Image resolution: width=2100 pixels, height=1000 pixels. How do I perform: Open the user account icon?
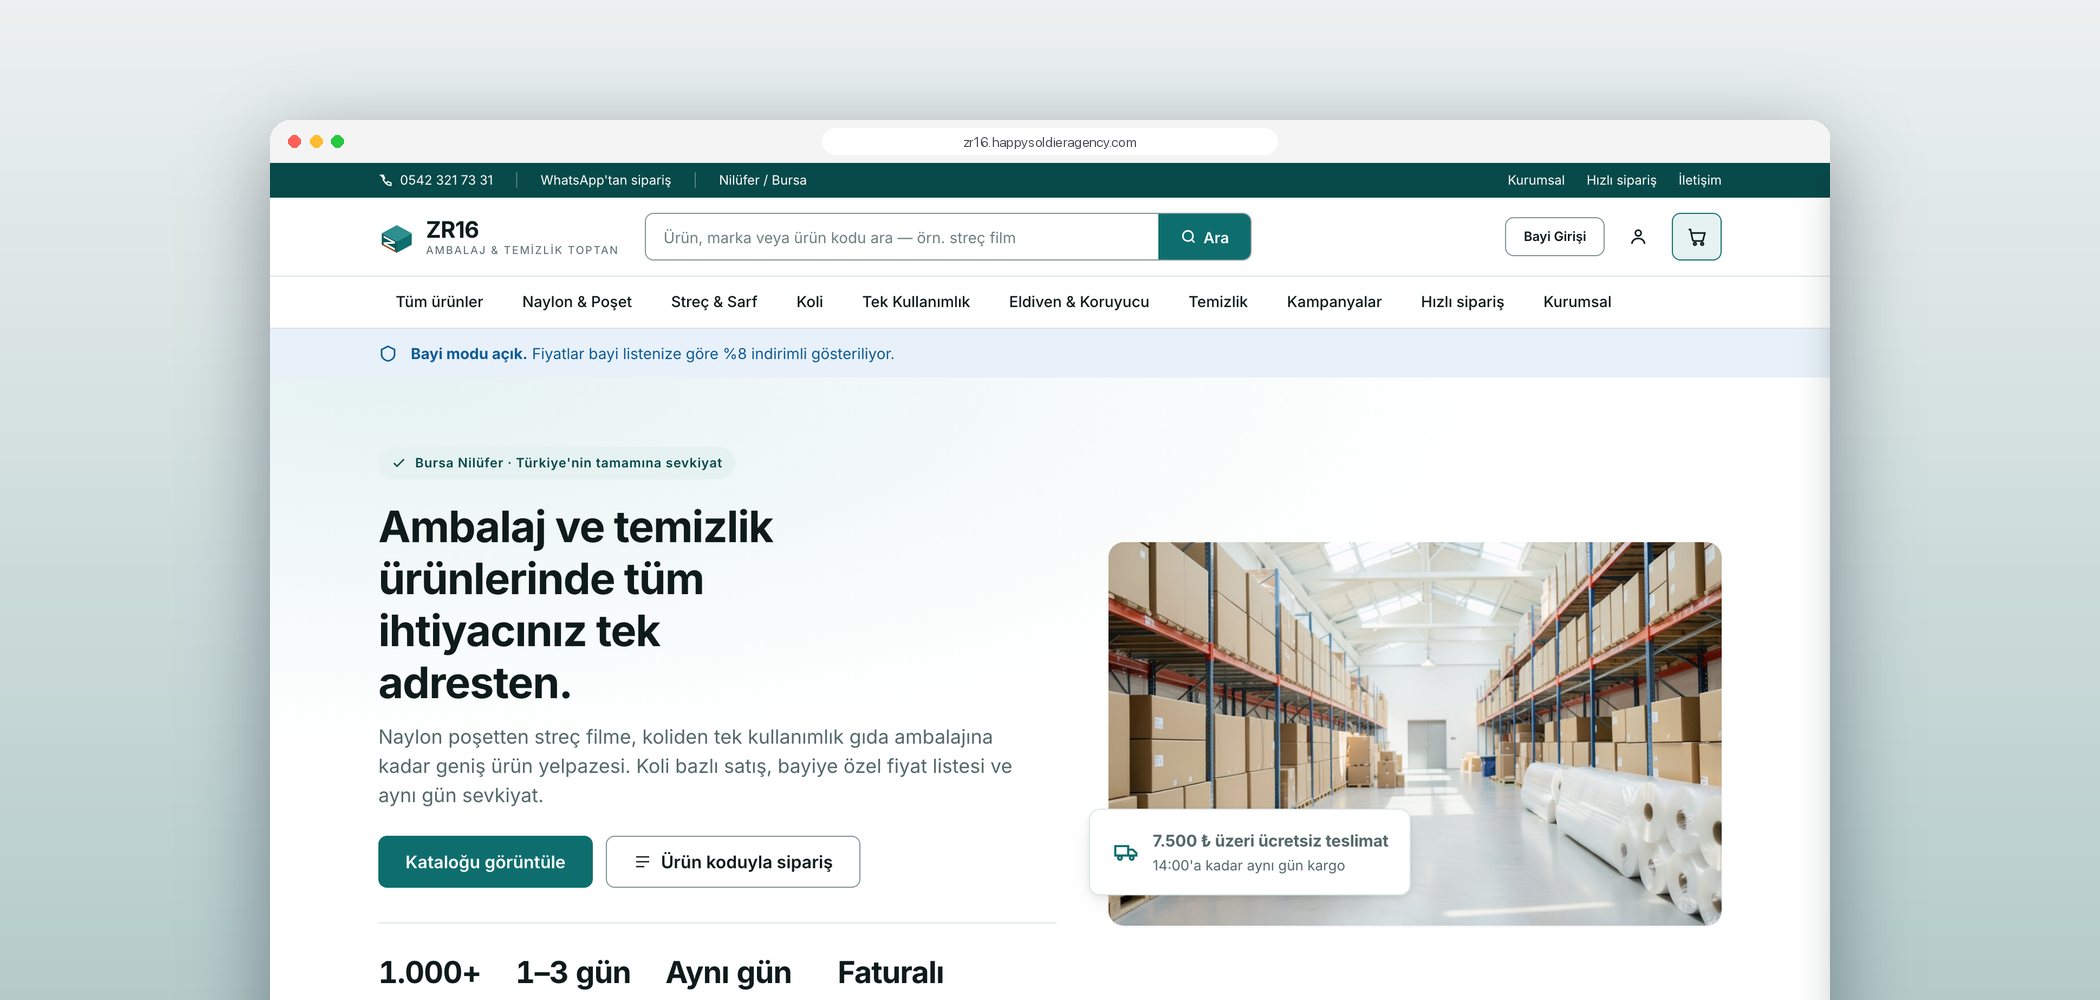point(1638,237)
